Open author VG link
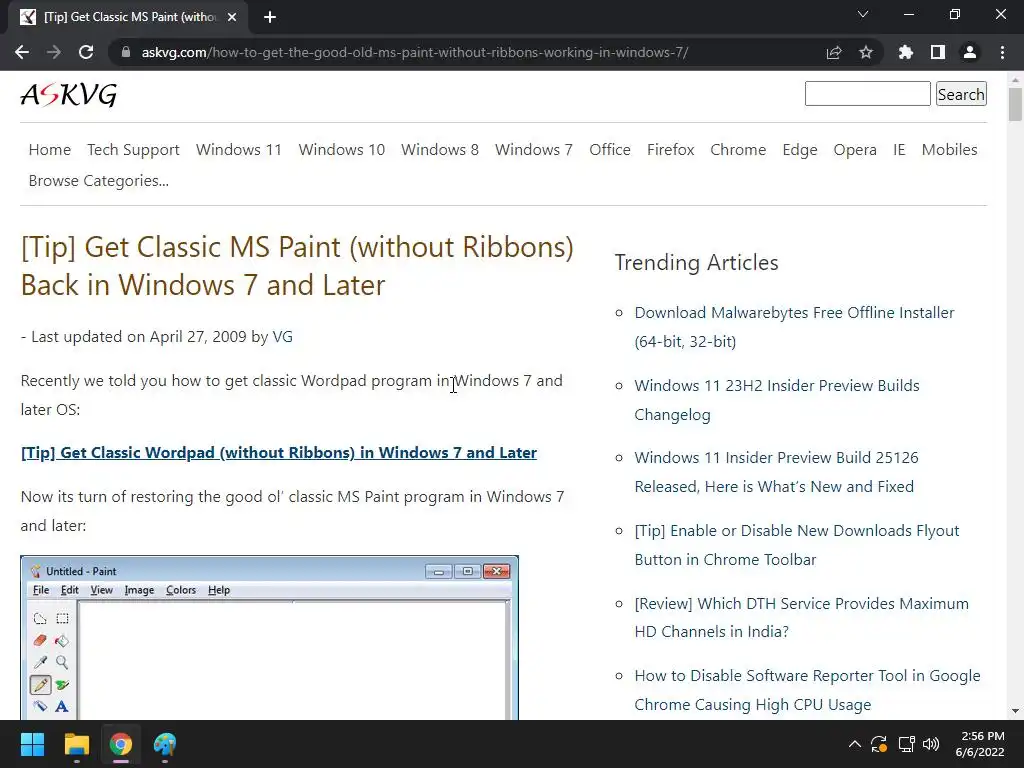This screenshot has height=768, width=1024. tap(282, 336)
